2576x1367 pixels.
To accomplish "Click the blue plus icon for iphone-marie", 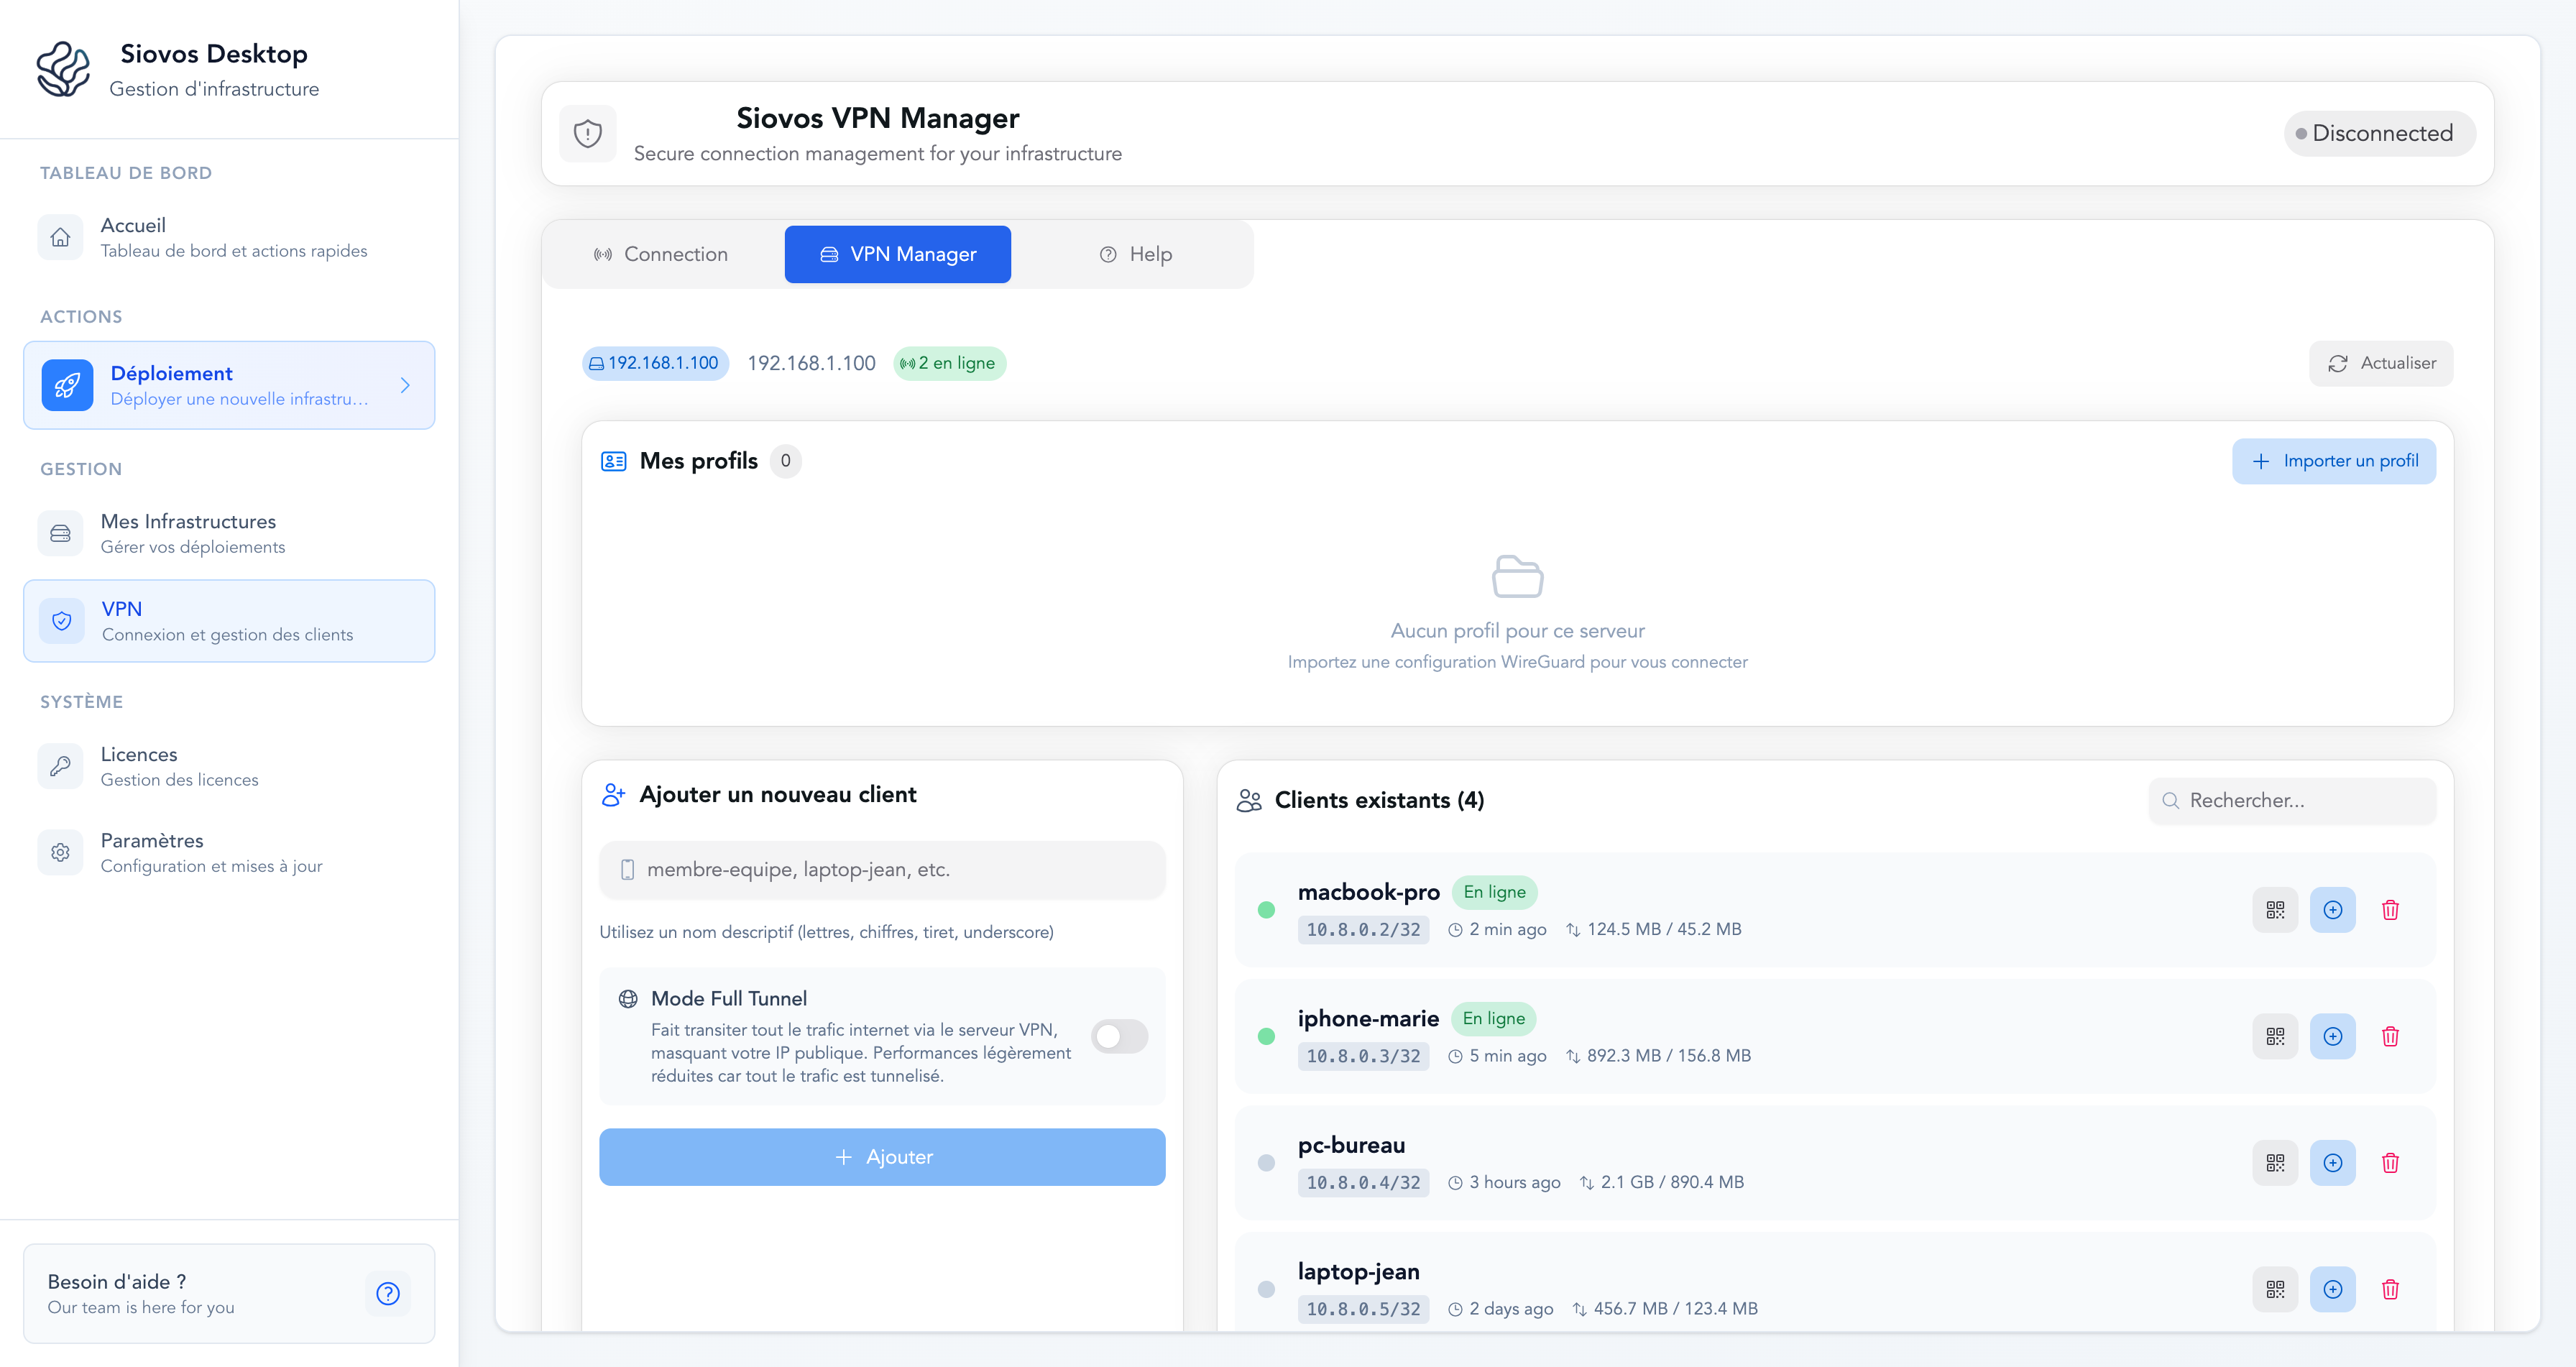I will click(2332, 1036).
